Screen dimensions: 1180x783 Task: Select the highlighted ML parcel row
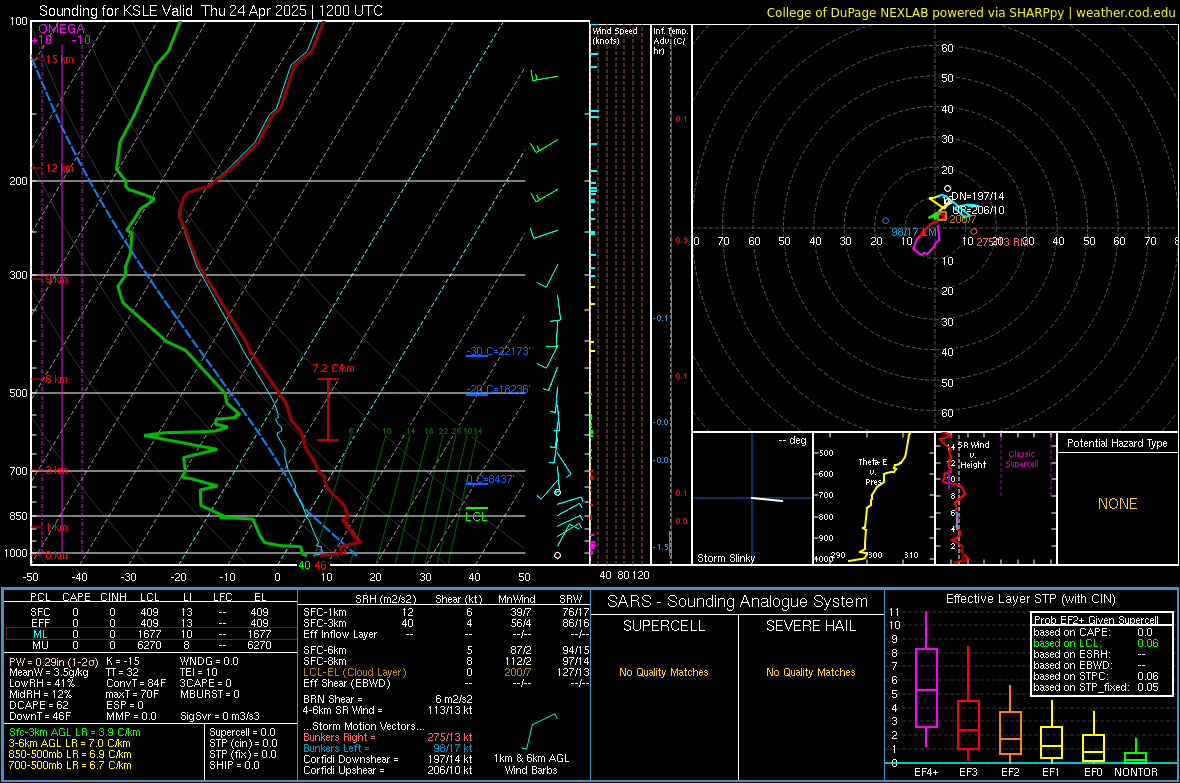(150, 634)
